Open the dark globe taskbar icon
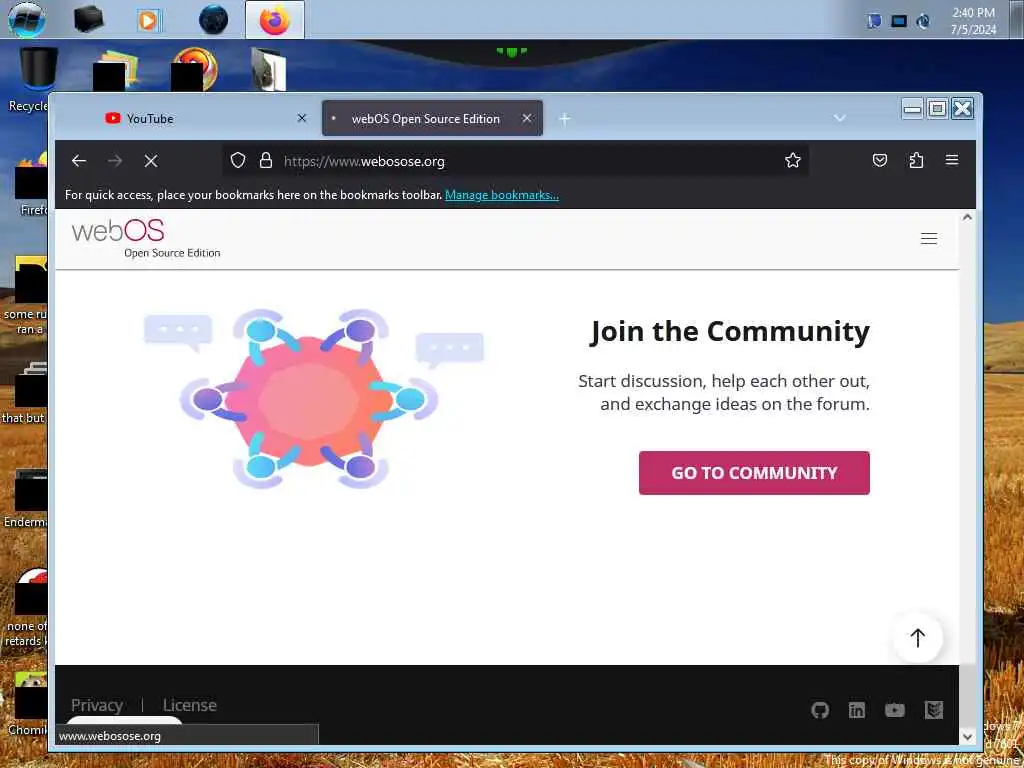Screen dimensions: 1024x768 point(214,20)
